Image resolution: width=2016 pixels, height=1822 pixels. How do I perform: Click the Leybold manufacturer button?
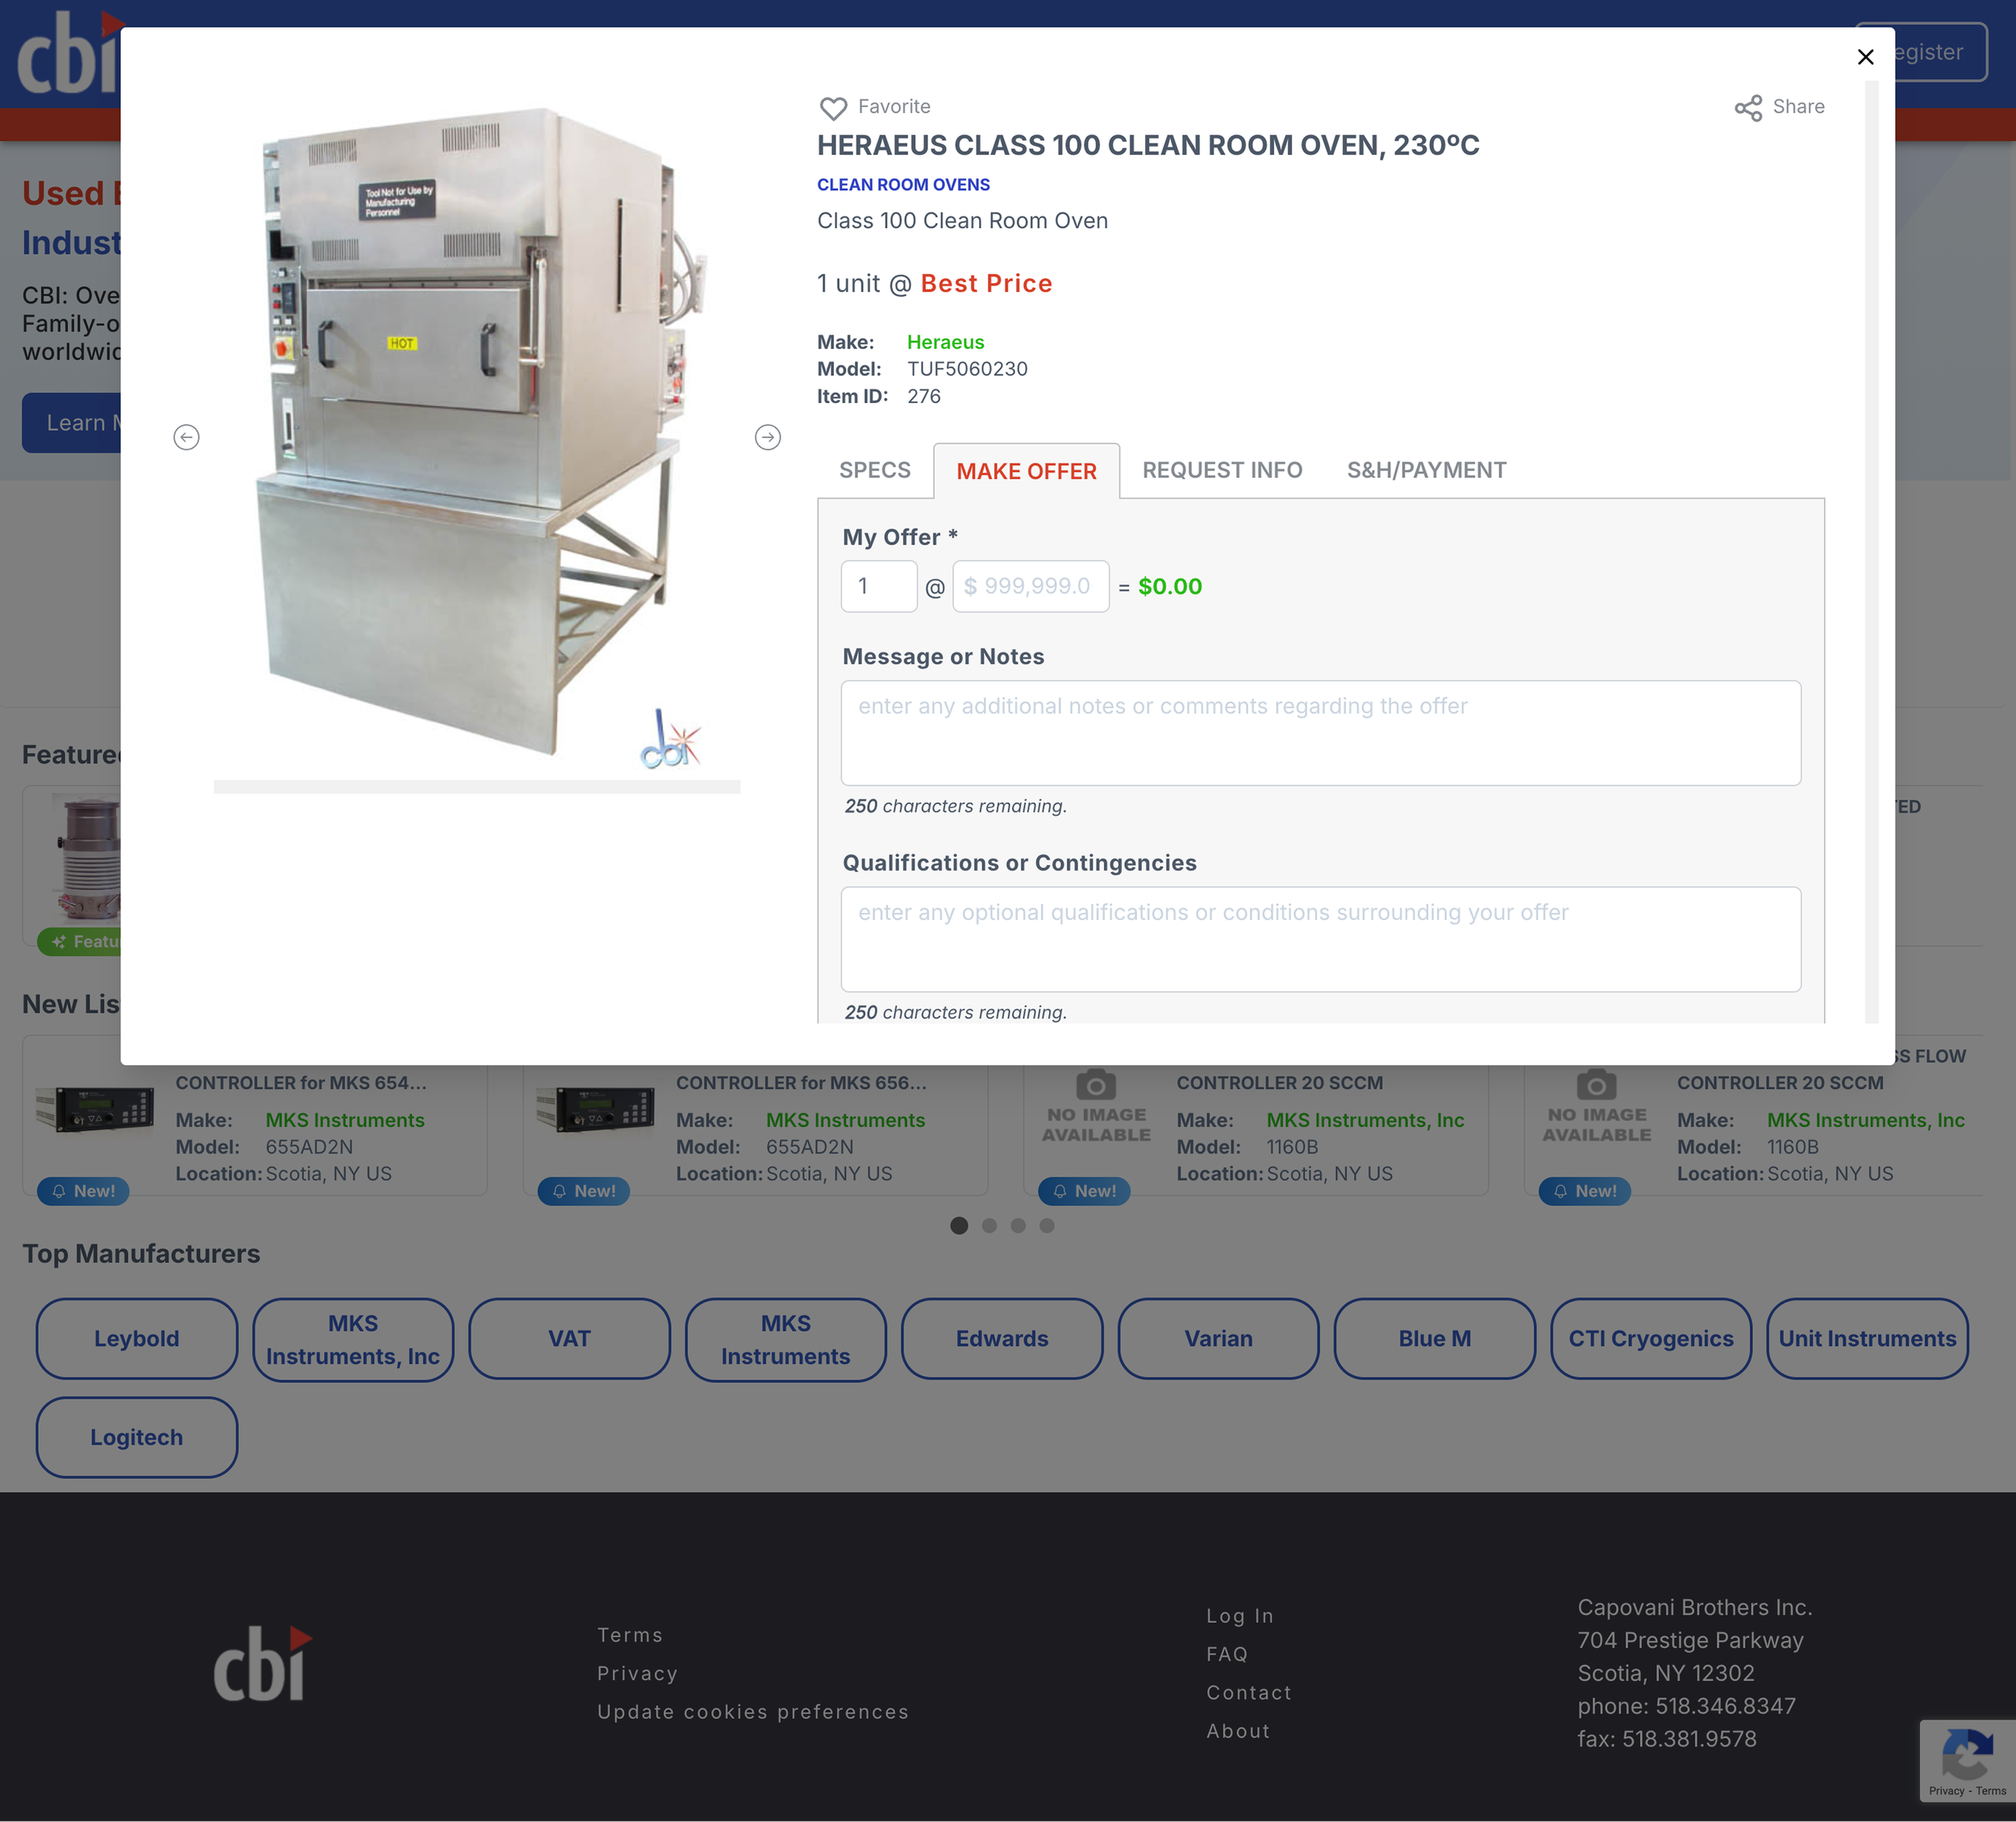pos(137,1338)
